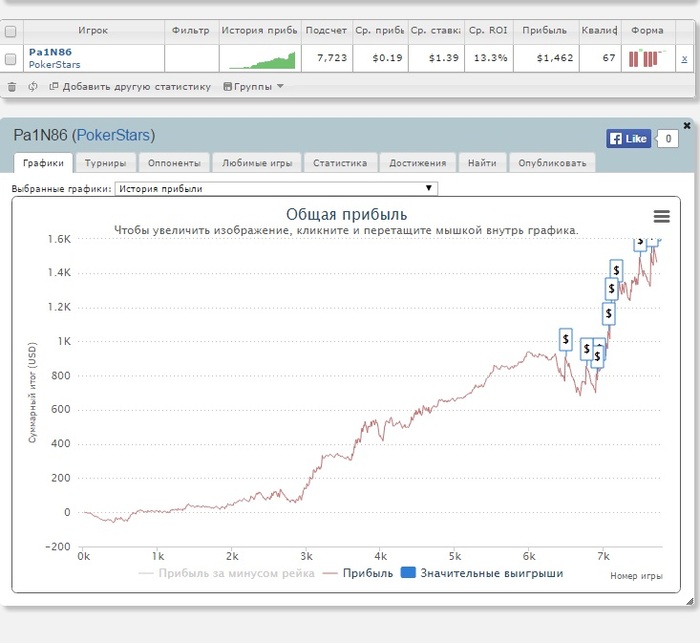Open the Группы dropdown
The height and width of the screenshot is (643, 700).
coord(253,87)
